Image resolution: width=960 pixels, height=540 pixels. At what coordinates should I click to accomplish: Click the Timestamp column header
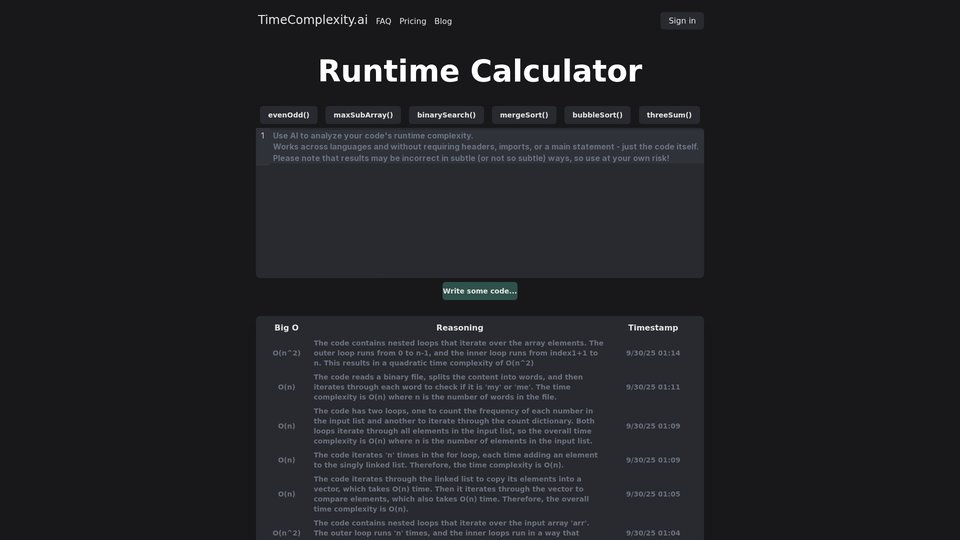click(x=652, y=328)
